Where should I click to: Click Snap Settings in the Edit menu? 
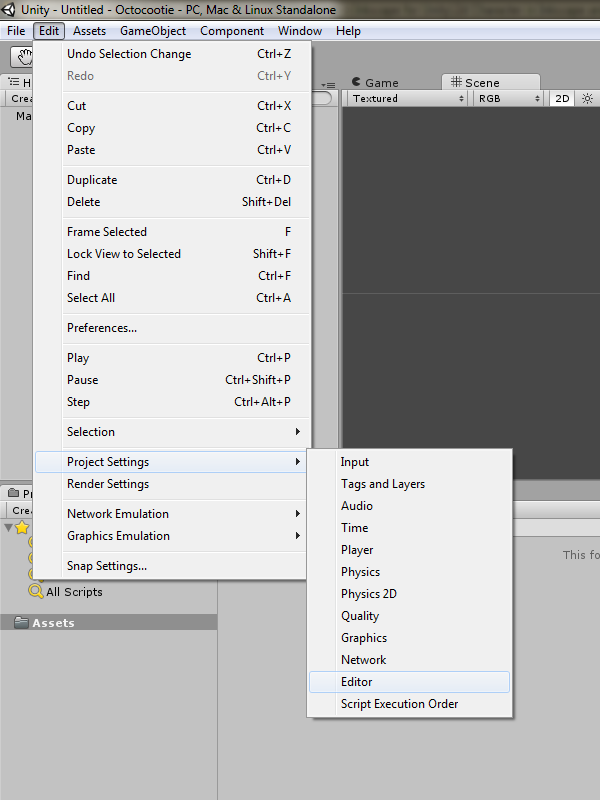[x=107, y=566]
